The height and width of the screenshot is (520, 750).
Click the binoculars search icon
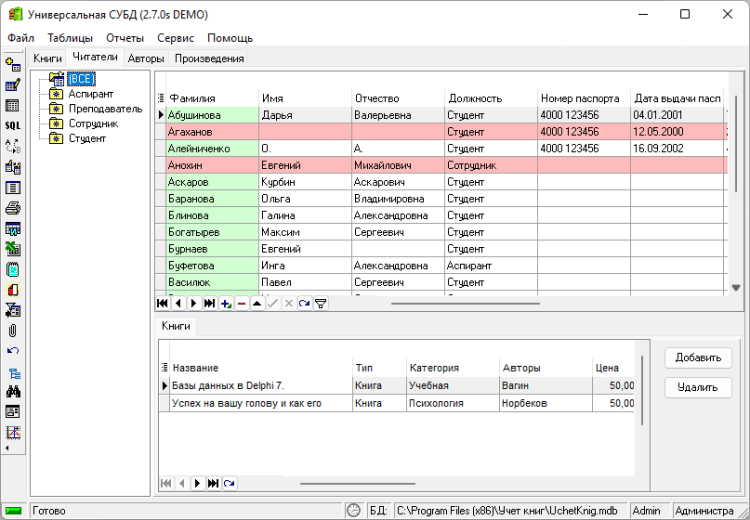coord(13,392)
